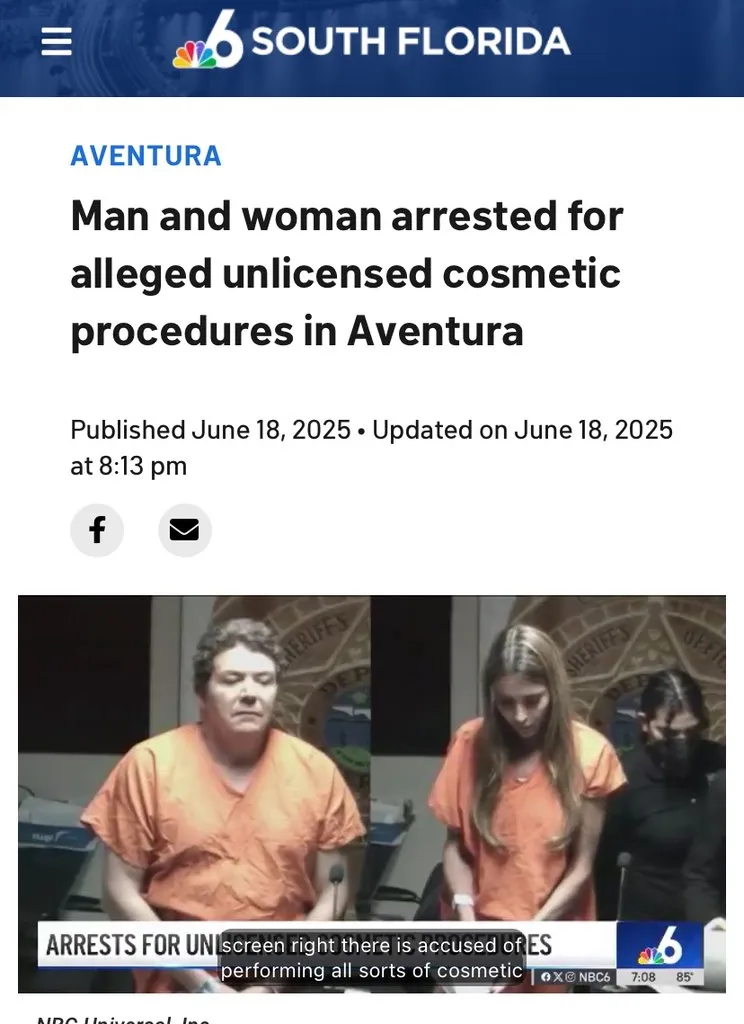744x1024 pixels.
Task: Click the South Florida site title
Action: click(x=411, y=41)
